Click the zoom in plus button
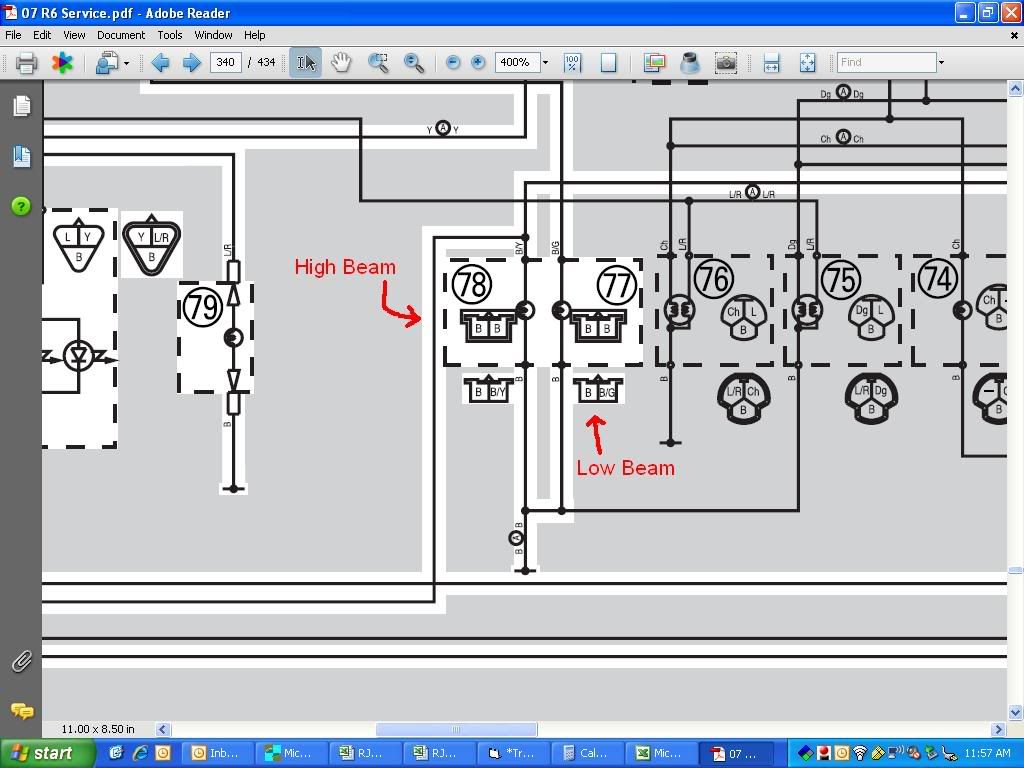Viewport: 1024px width, 768px height. coord(478,63)
